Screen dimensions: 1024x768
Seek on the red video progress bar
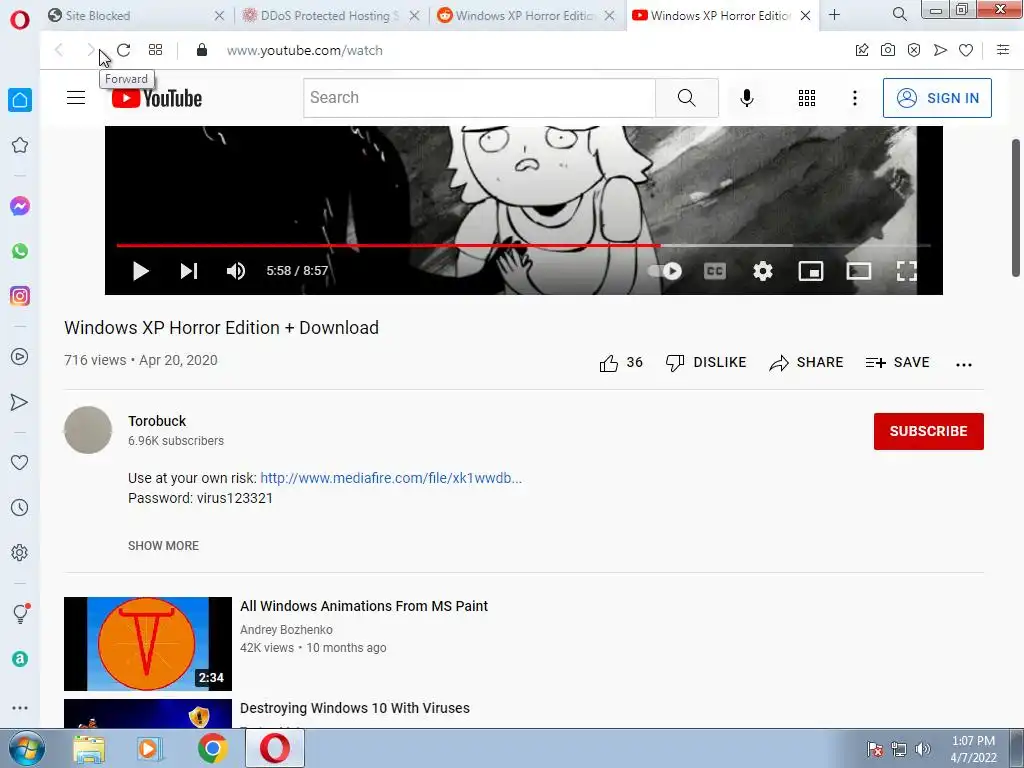click(389, 246)
